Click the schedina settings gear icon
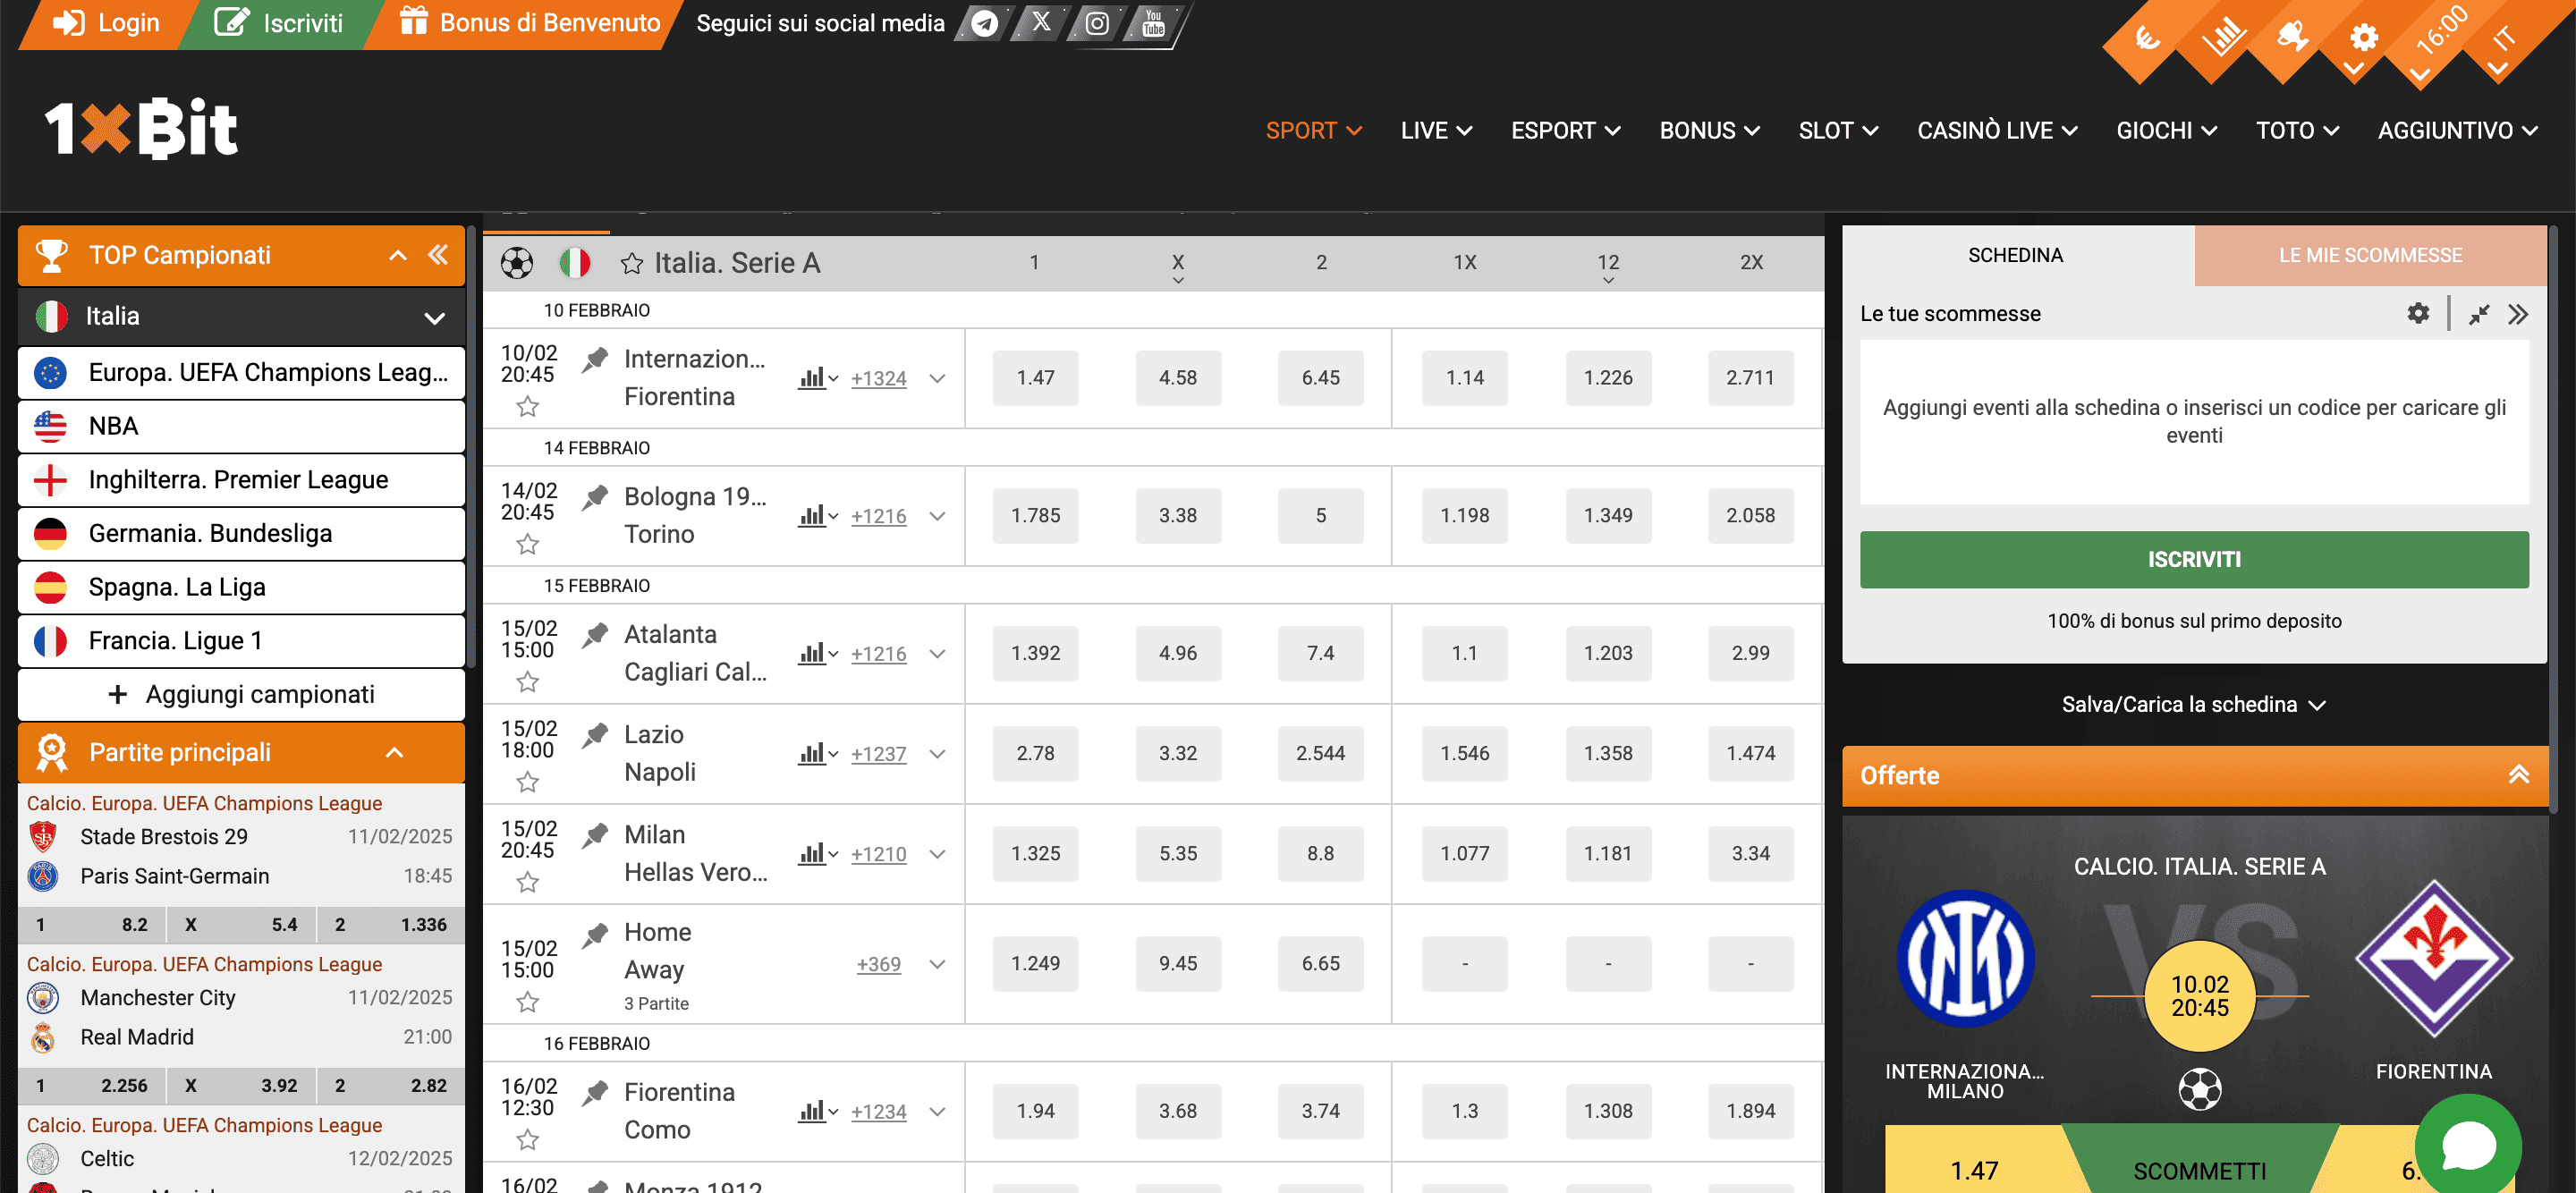Image resolution: width=2576 pixels, height=1193 pixels. point(2418,313)
